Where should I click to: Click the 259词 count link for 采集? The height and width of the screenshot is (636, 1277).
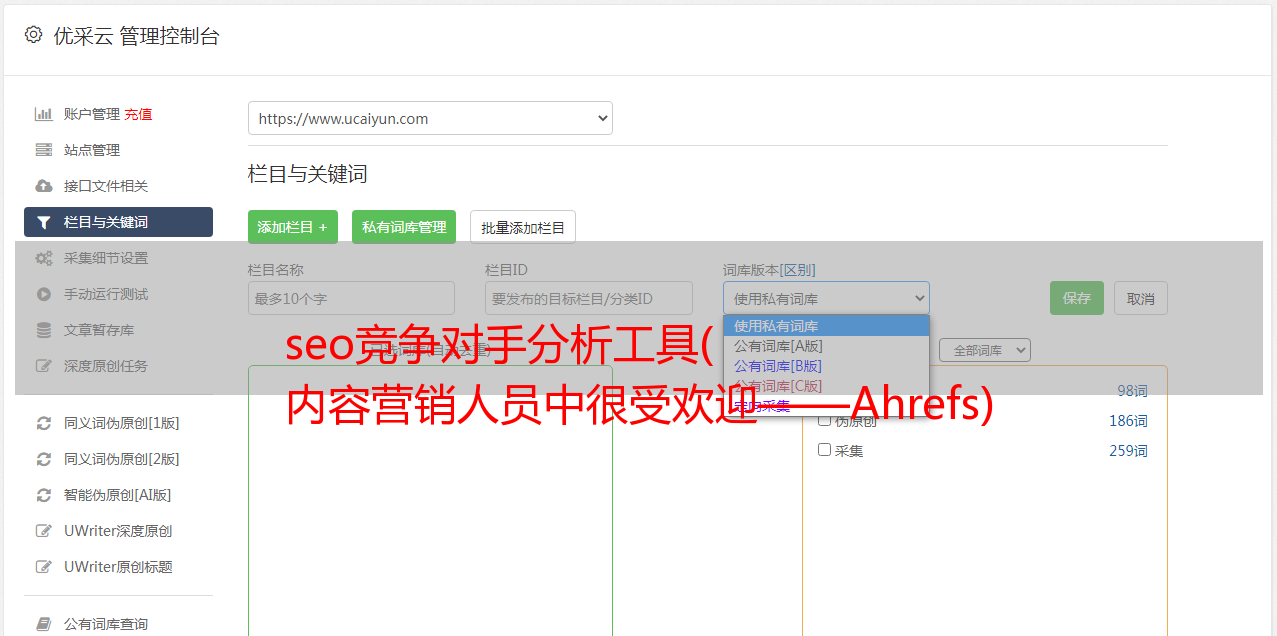[1128, 451]
